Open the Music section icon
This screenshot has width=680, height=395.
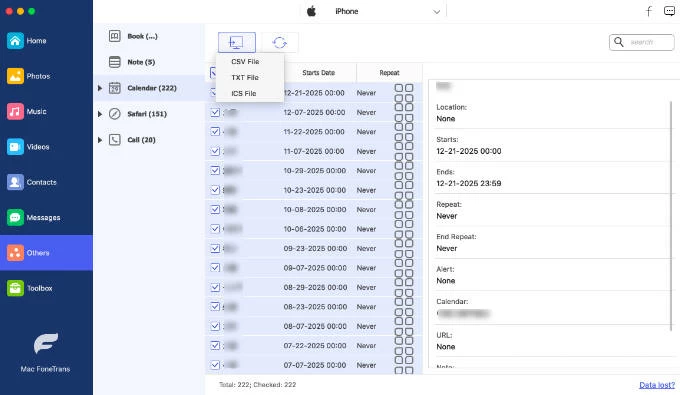click(15, 111)
